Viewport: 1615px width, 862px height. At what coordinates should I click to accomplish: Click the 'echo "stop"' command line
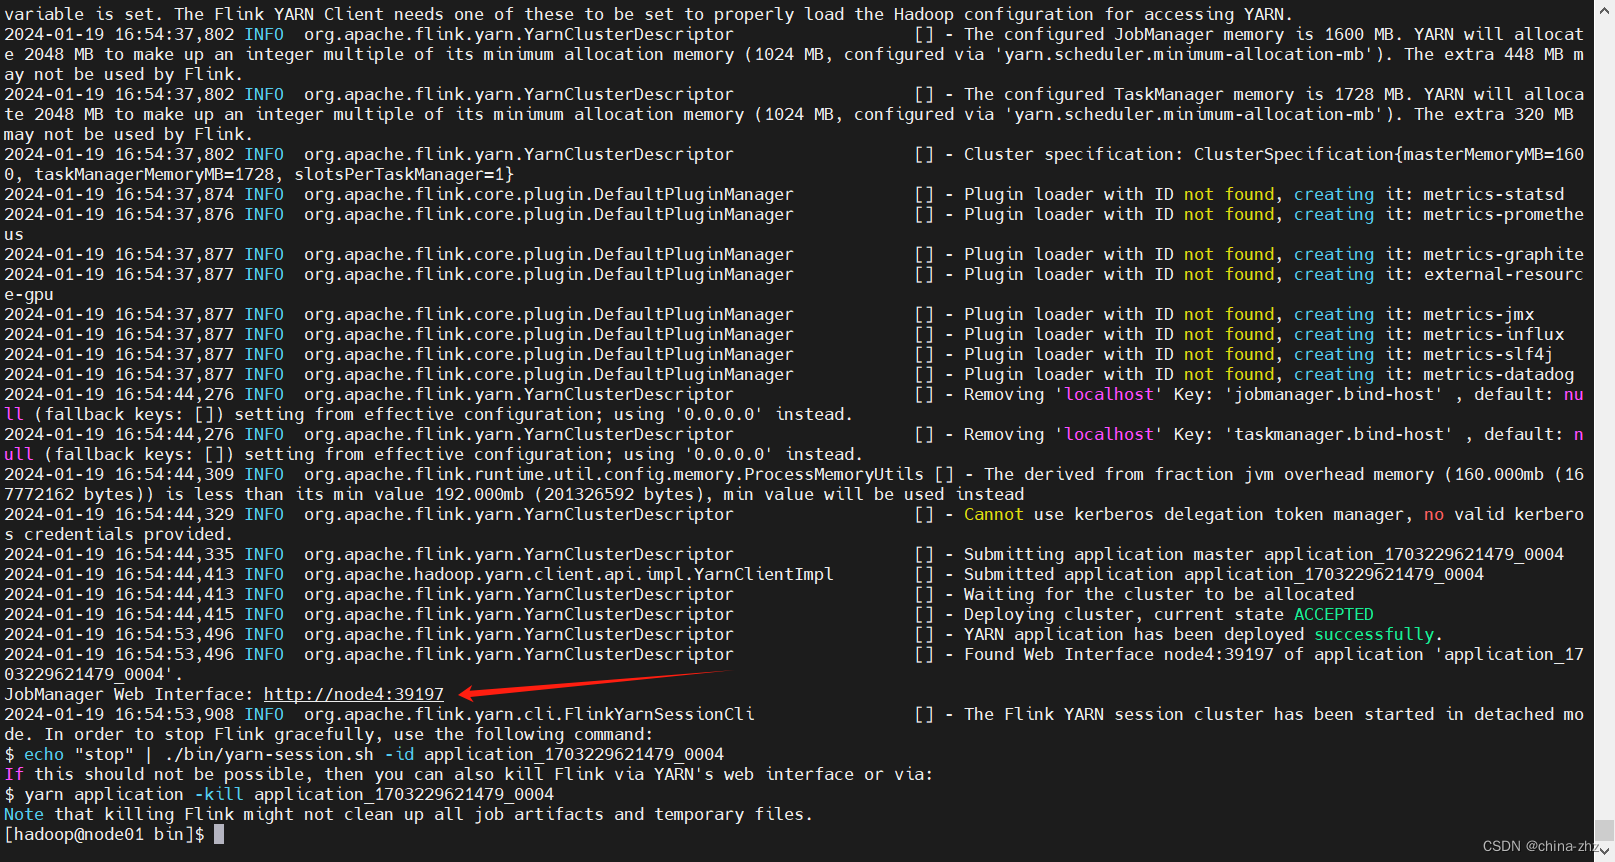pos(364,754)
